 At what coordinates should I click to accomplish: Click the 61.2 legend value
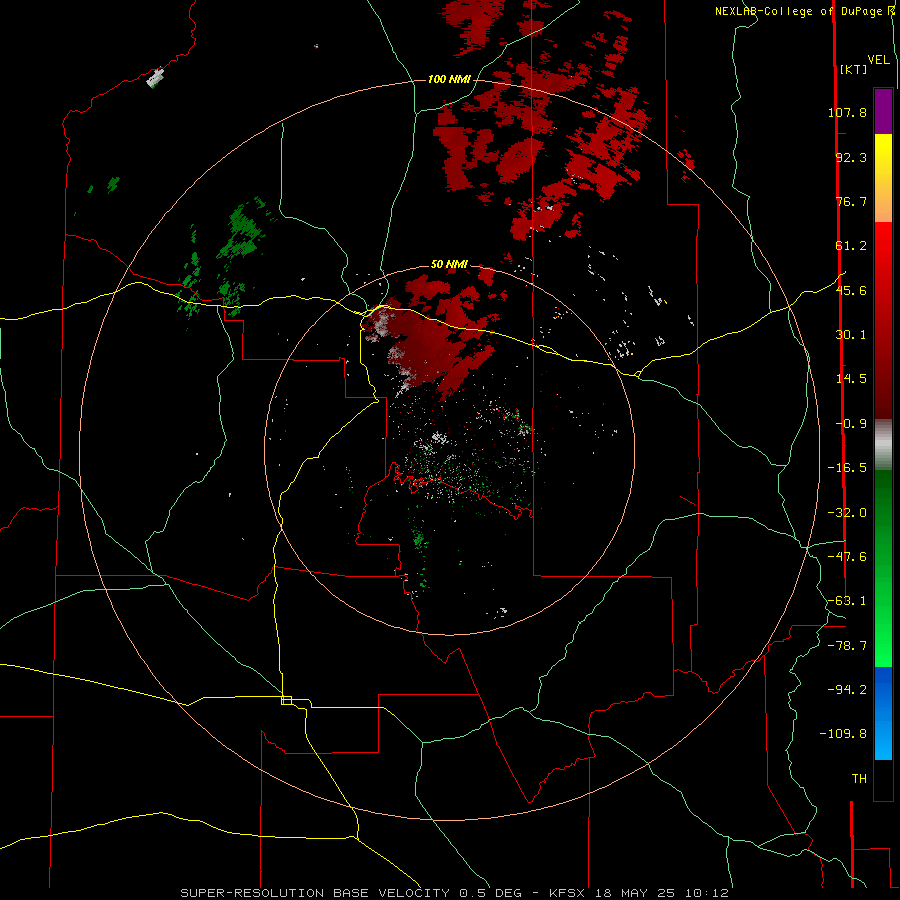(x=851, y=246)
